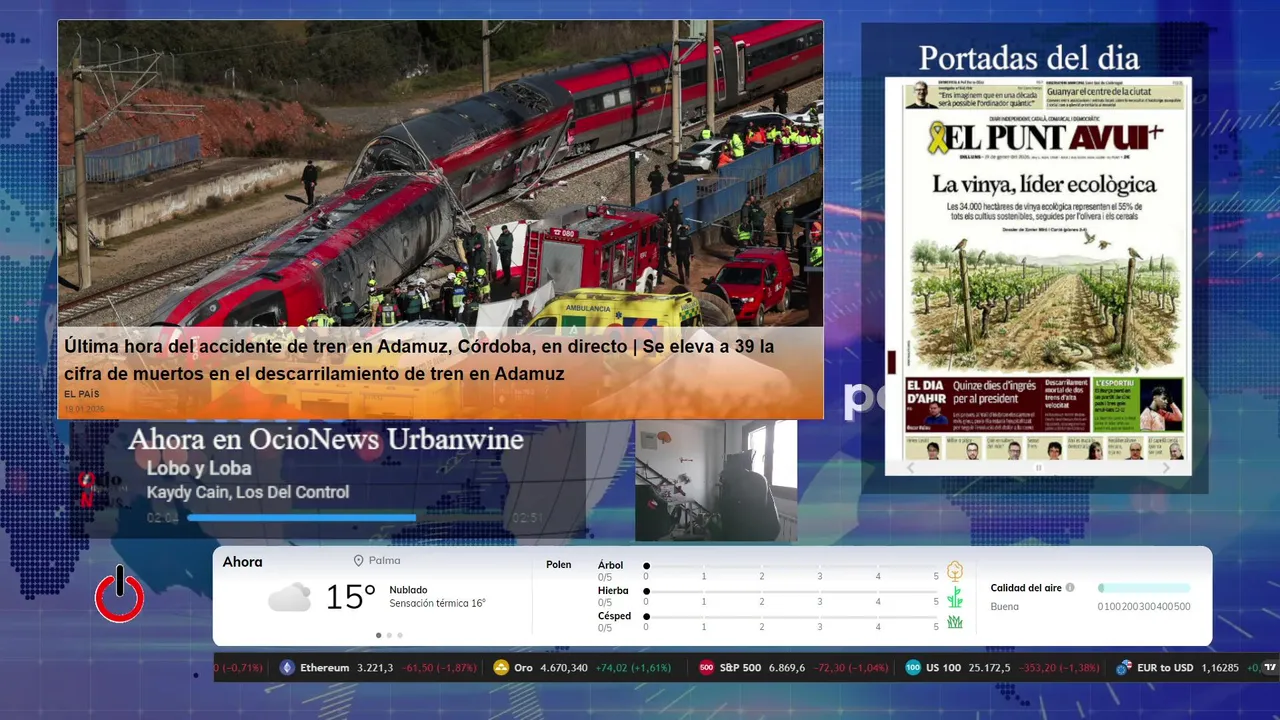Click the 'Ahora' weather heading

tap(243, 562)
